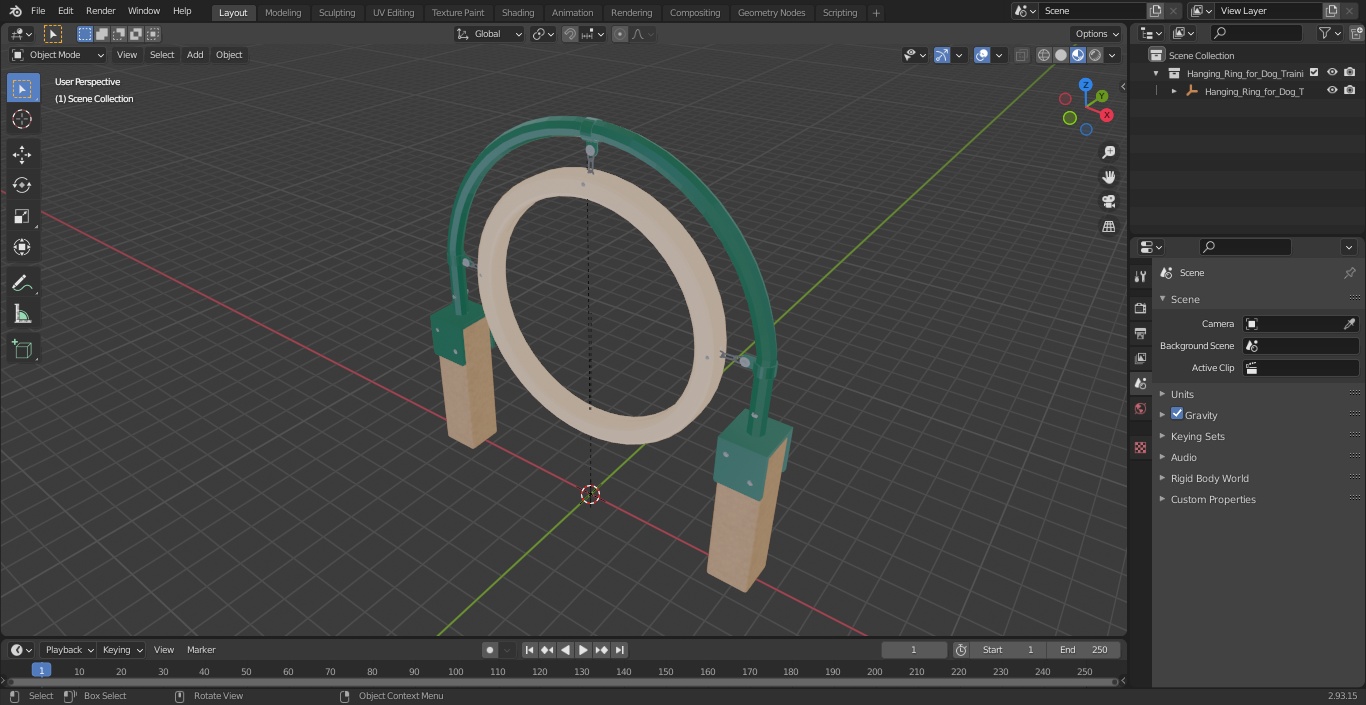Disable render for Hanging_Ring_for_Dog_Traini collection

(x=1350, y=73)
